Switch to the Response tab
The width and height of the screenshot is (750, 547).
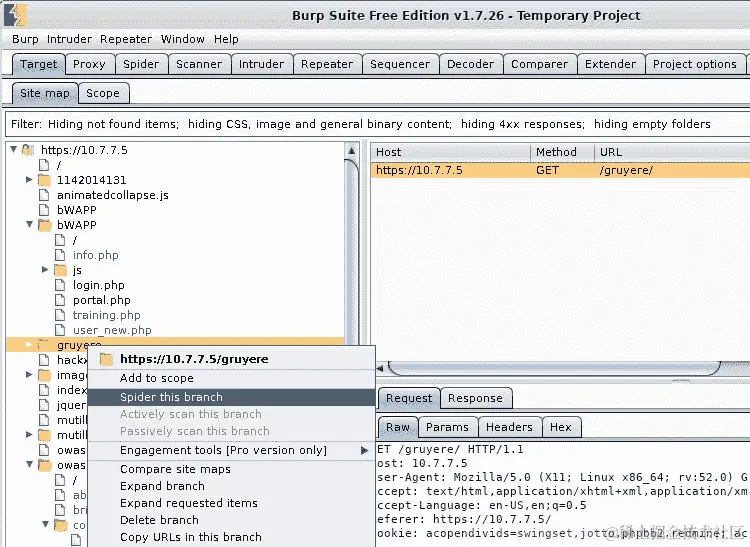click(475, 398)
